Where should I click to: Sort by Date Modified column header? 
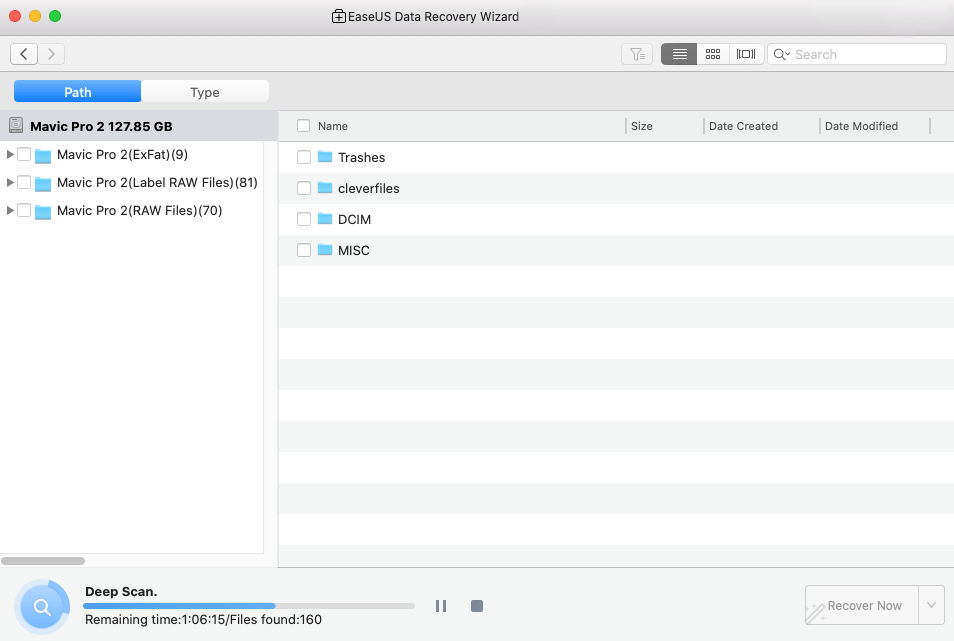pyautogui.click(x=862, y=126)
